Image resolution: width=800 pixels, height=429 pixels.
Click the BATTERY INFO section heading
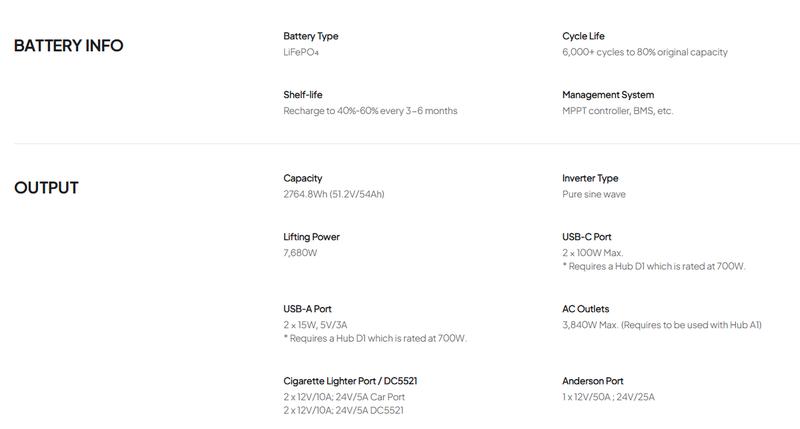(69, 45)
